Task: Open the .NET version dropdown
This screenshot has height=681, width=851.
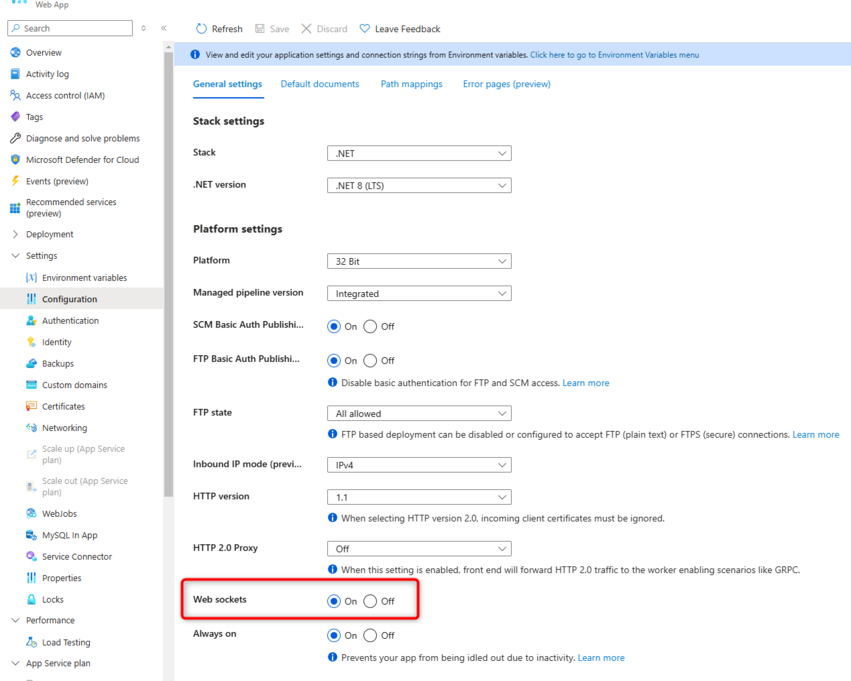Action: (419, 186)
